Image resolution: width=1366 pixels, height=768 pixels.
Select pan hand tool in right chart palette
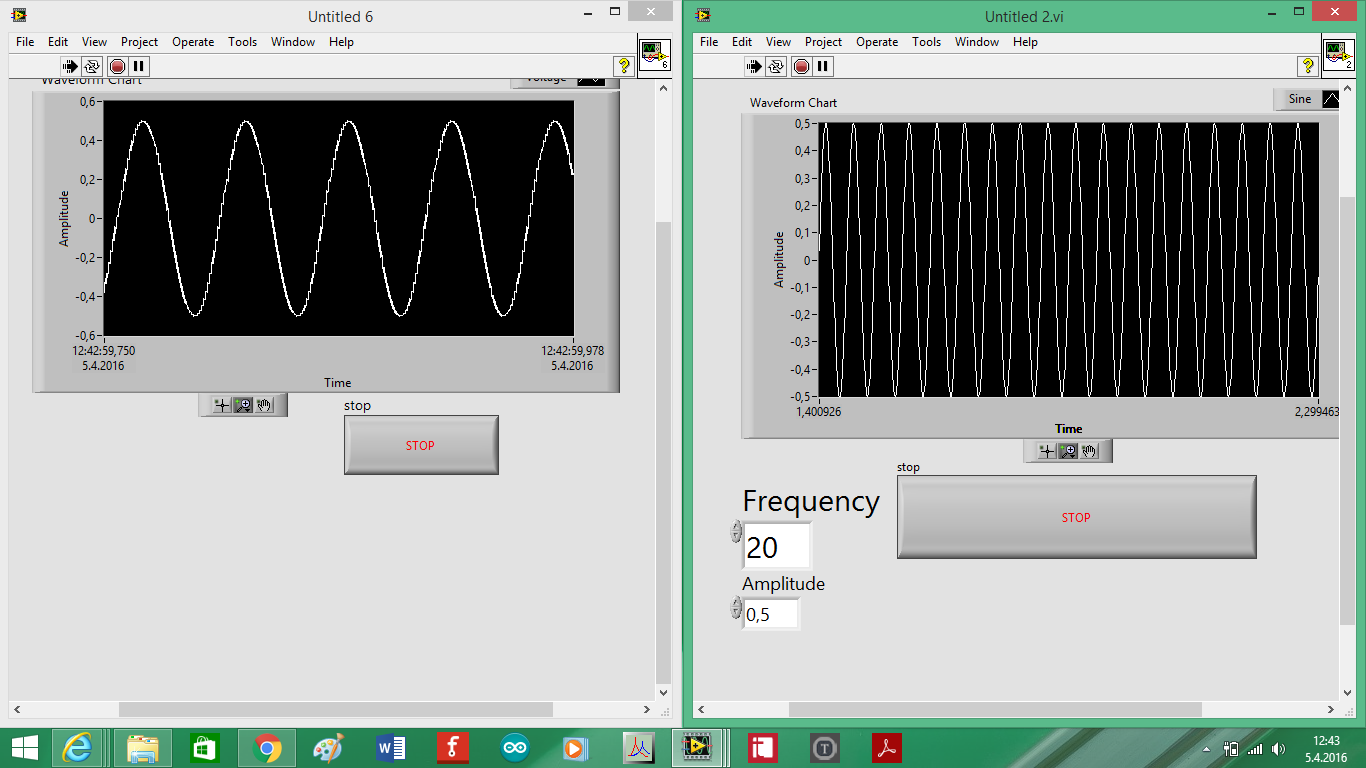pyautogui.click(x=1089, y=451)
